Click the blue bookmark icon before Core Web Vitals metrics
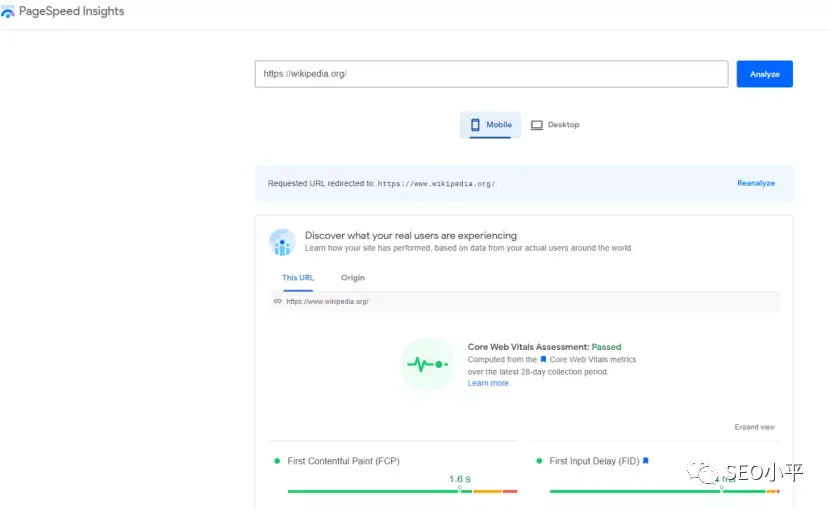 point(543,359)
